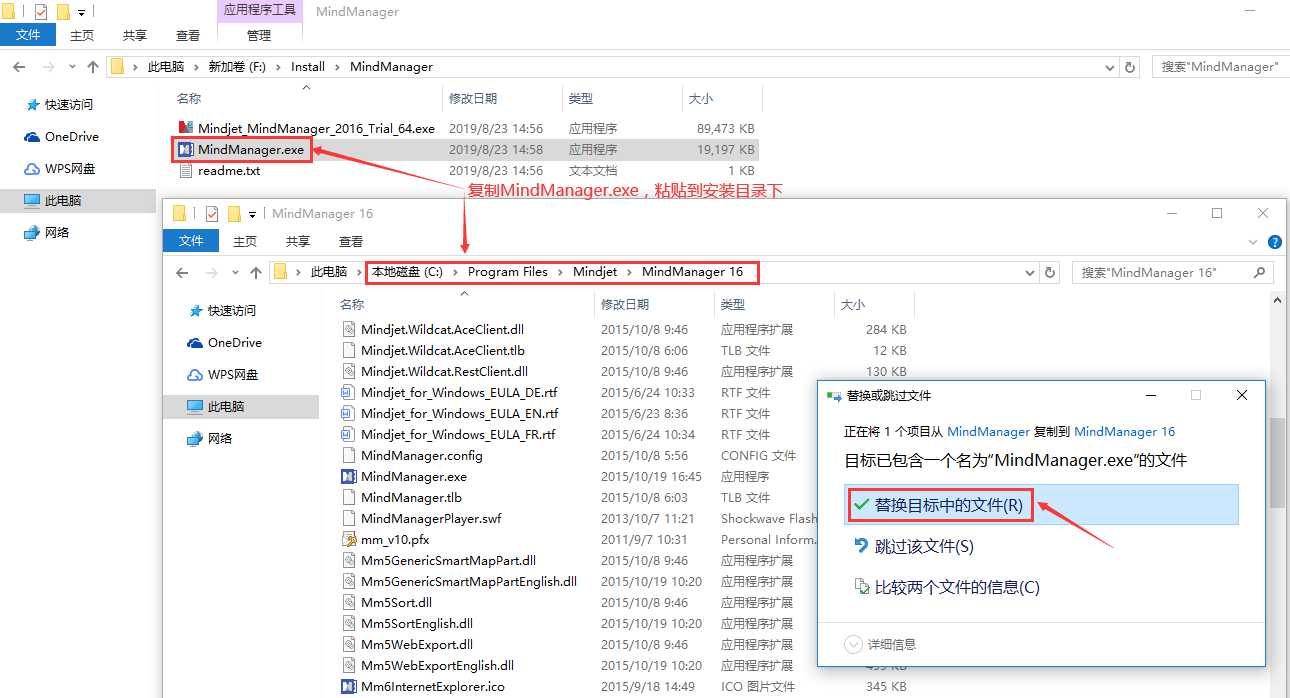The width and height of the screenshot is (1290, 698).
Task: Open 主页 tab in back window
Action: (82, 35)
